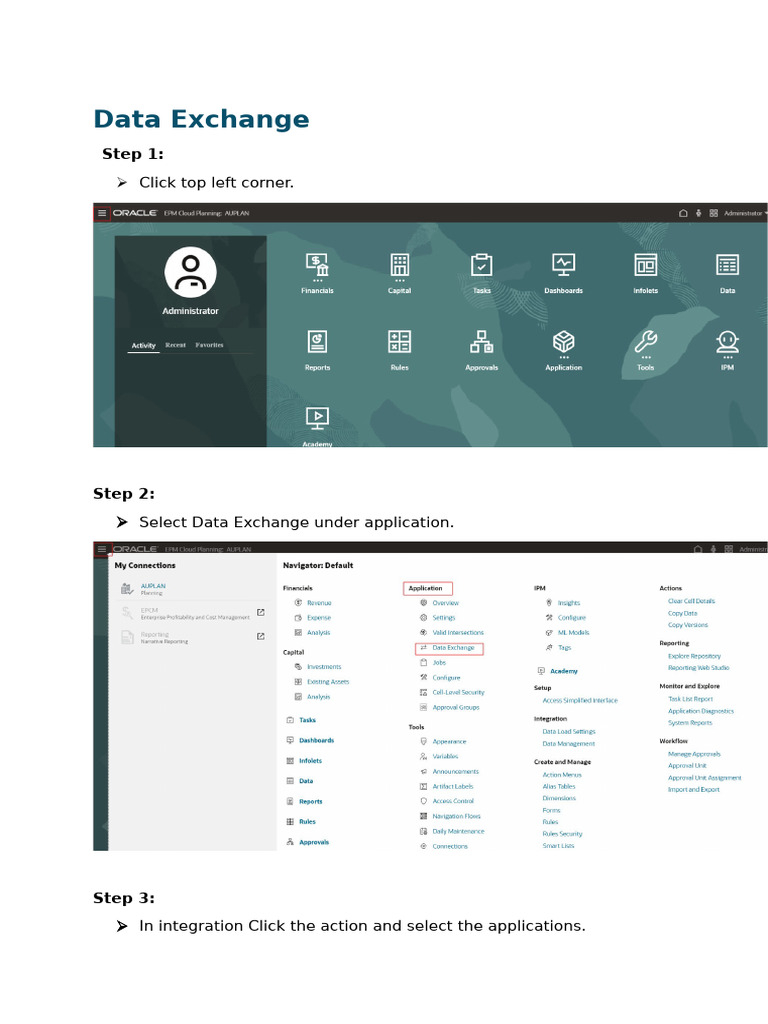Open Action Menus under Create and Manage
The height and width of the screenshot is (1024, 768).
pos(562,775)
